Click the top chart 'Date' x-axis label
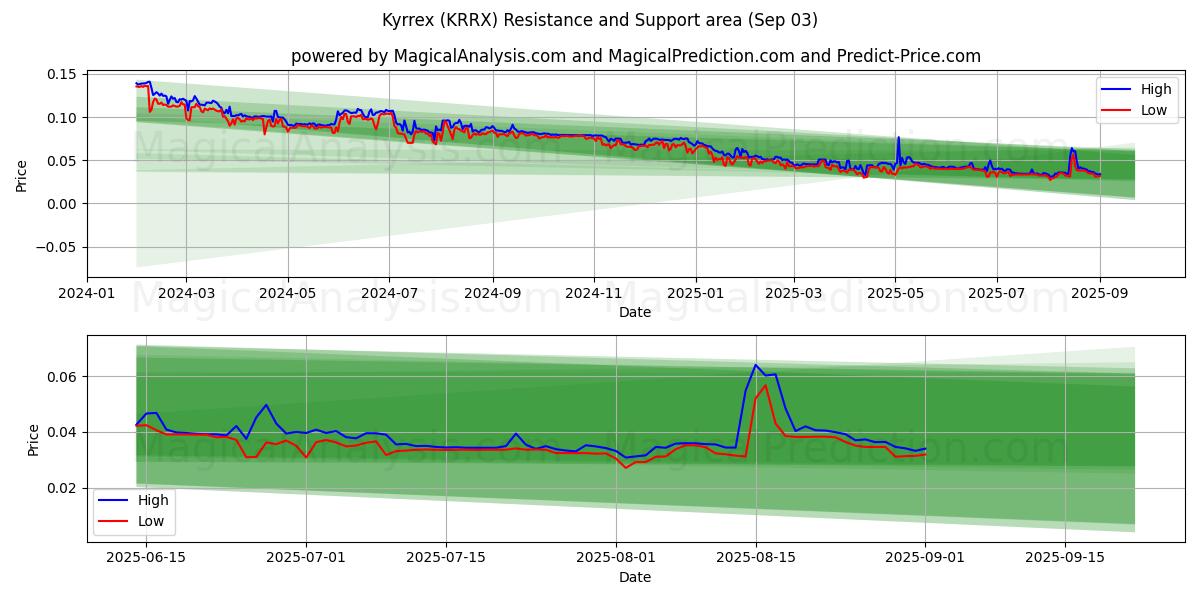Screen dimensions: 1200x600 pyautogui.click(x=635, y=312)
